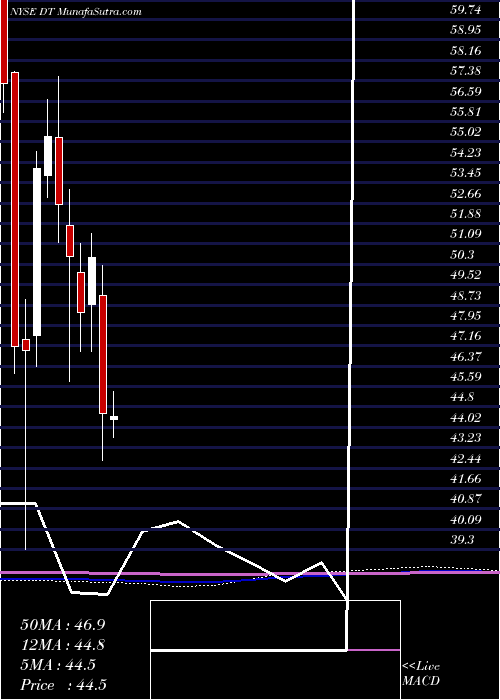This screenshot has width=500, height=700.
Task: Click the 58.95 price axis label
Action: click(x=465, y=30)
